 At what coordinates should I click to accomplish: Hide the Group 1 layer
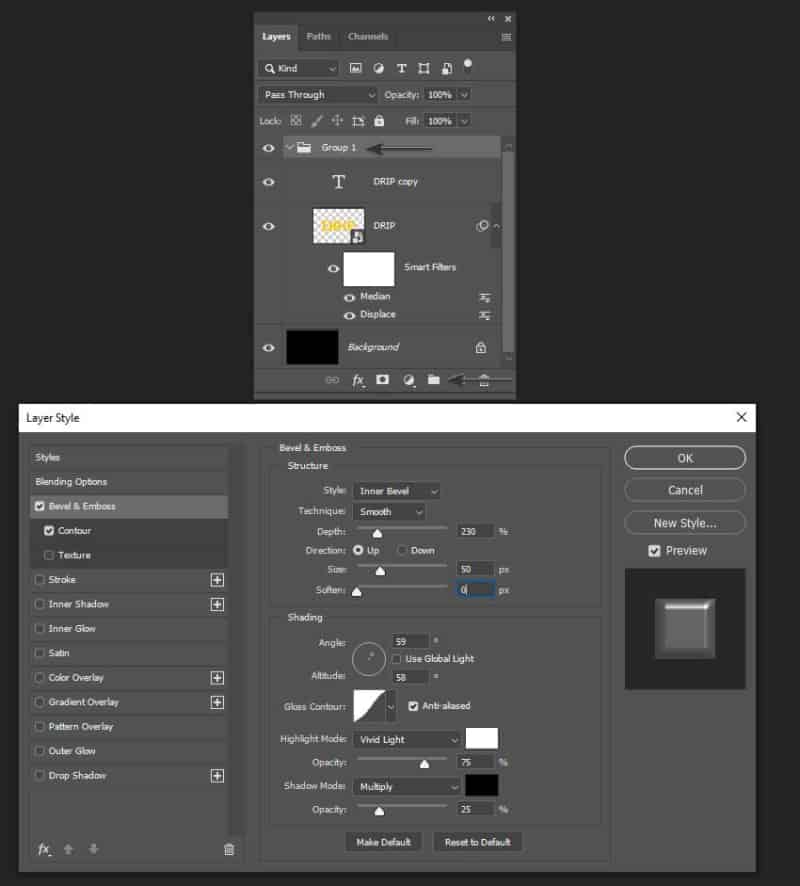(x=269, y=148)
